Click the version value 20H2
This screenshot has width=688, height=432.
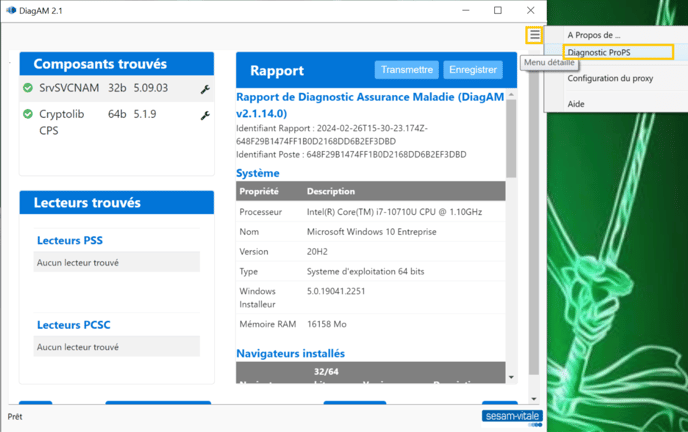317,252
